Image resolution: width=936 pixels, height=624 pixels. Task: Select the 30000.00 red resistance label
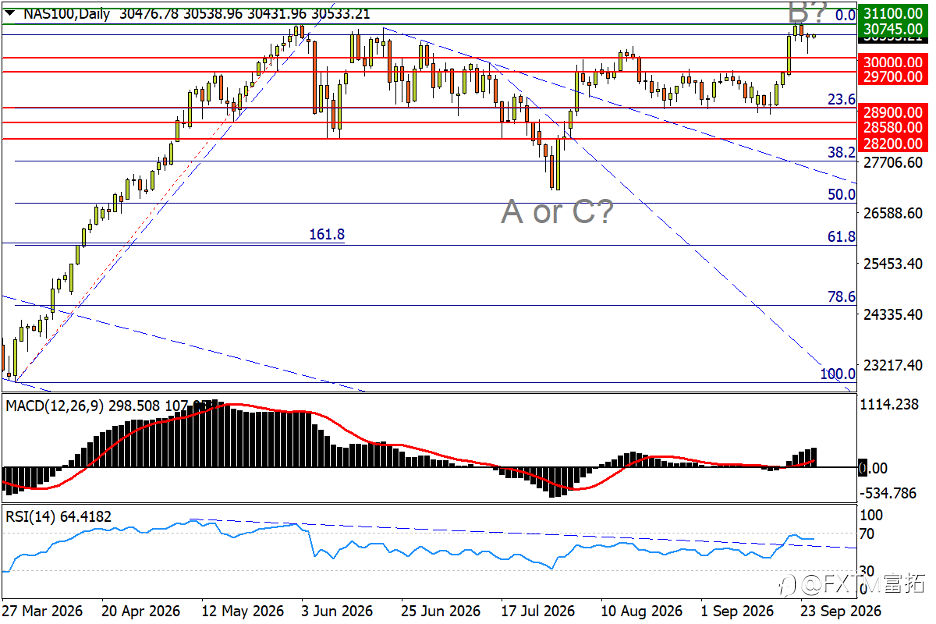pos(892,62)
